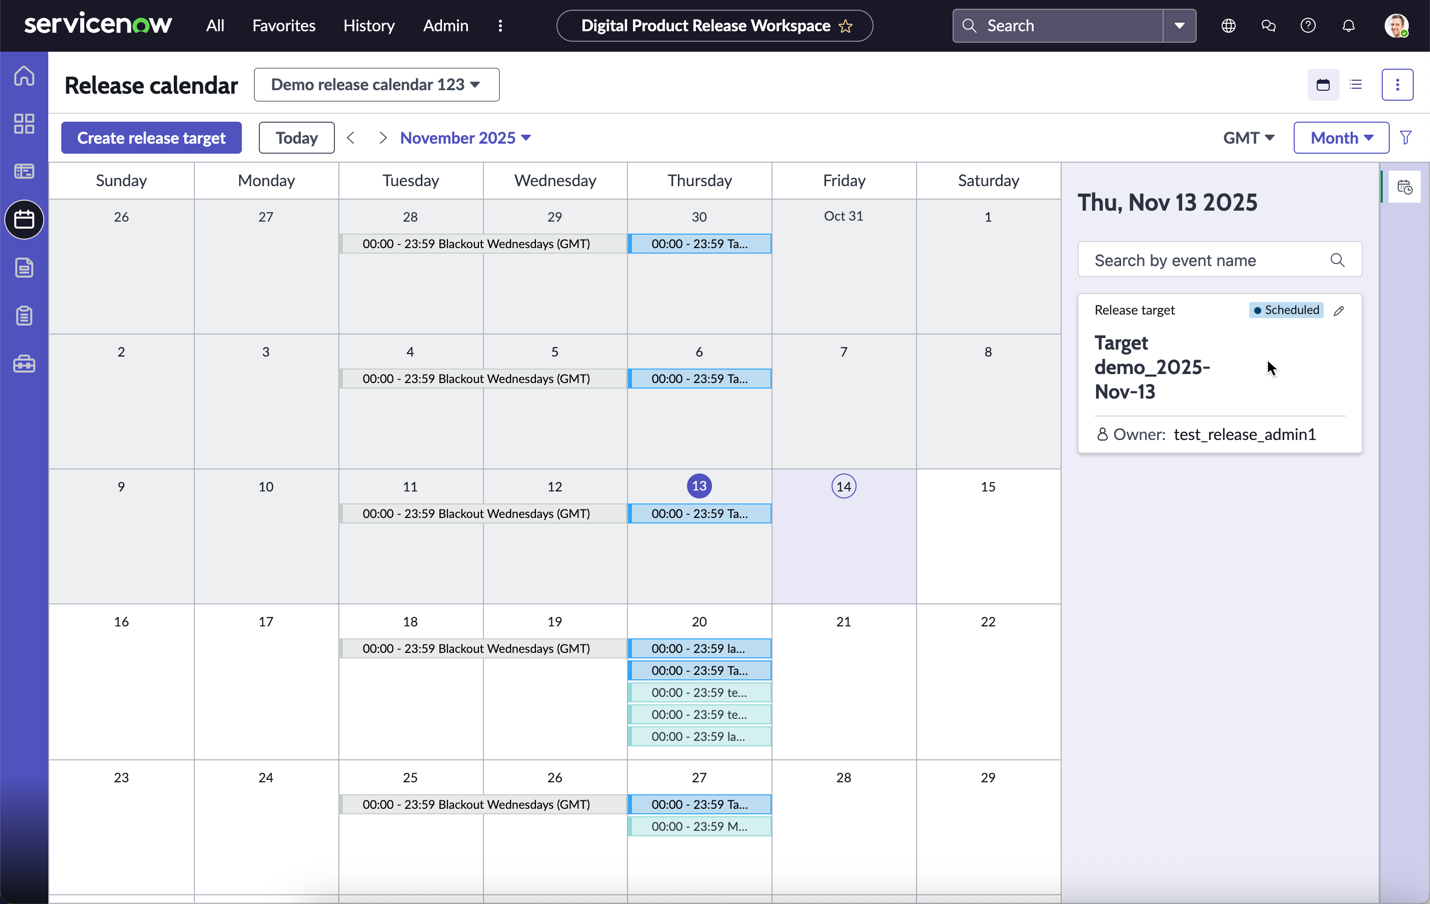Go to previous month arrow

click(x=351, y=138)
